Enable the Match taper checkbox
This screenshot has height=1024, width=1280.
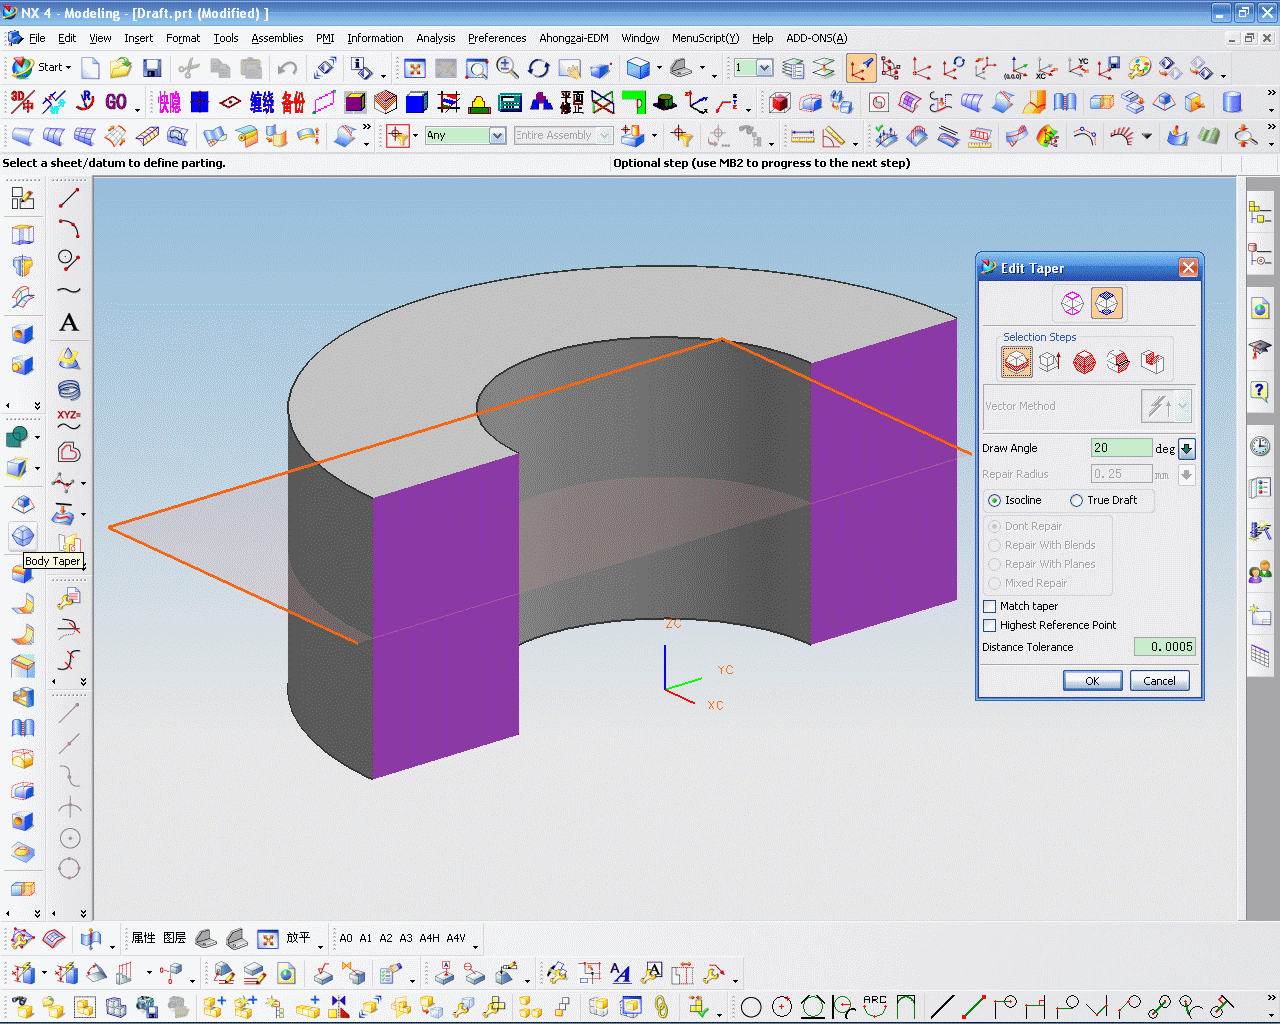pyautogui.click(x=990, y=606)
